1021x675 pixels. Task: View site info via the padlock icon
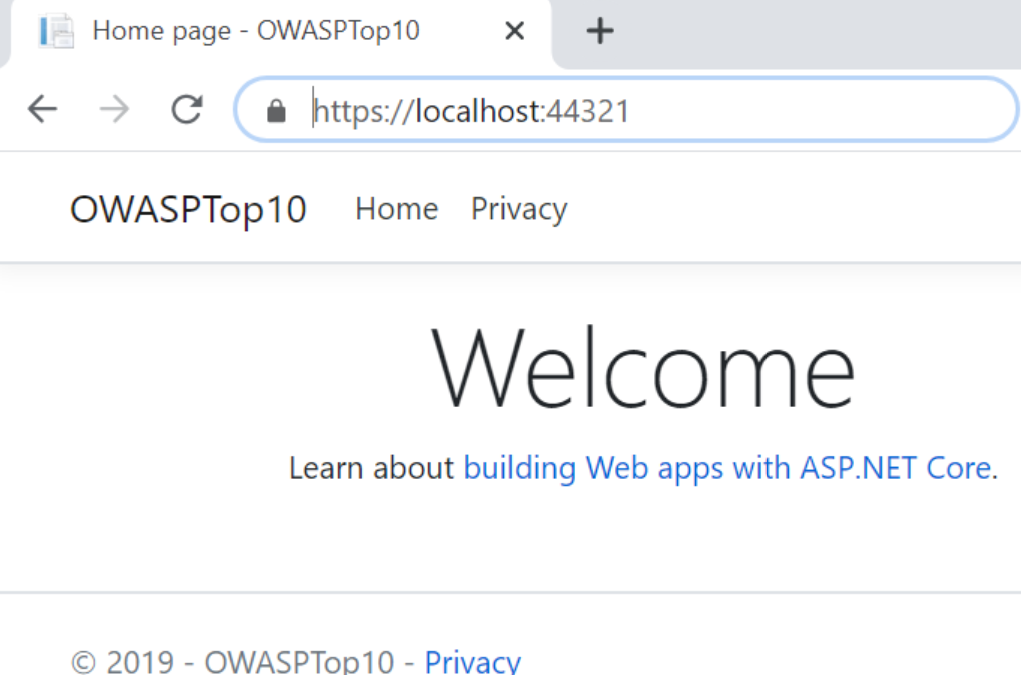277,110
